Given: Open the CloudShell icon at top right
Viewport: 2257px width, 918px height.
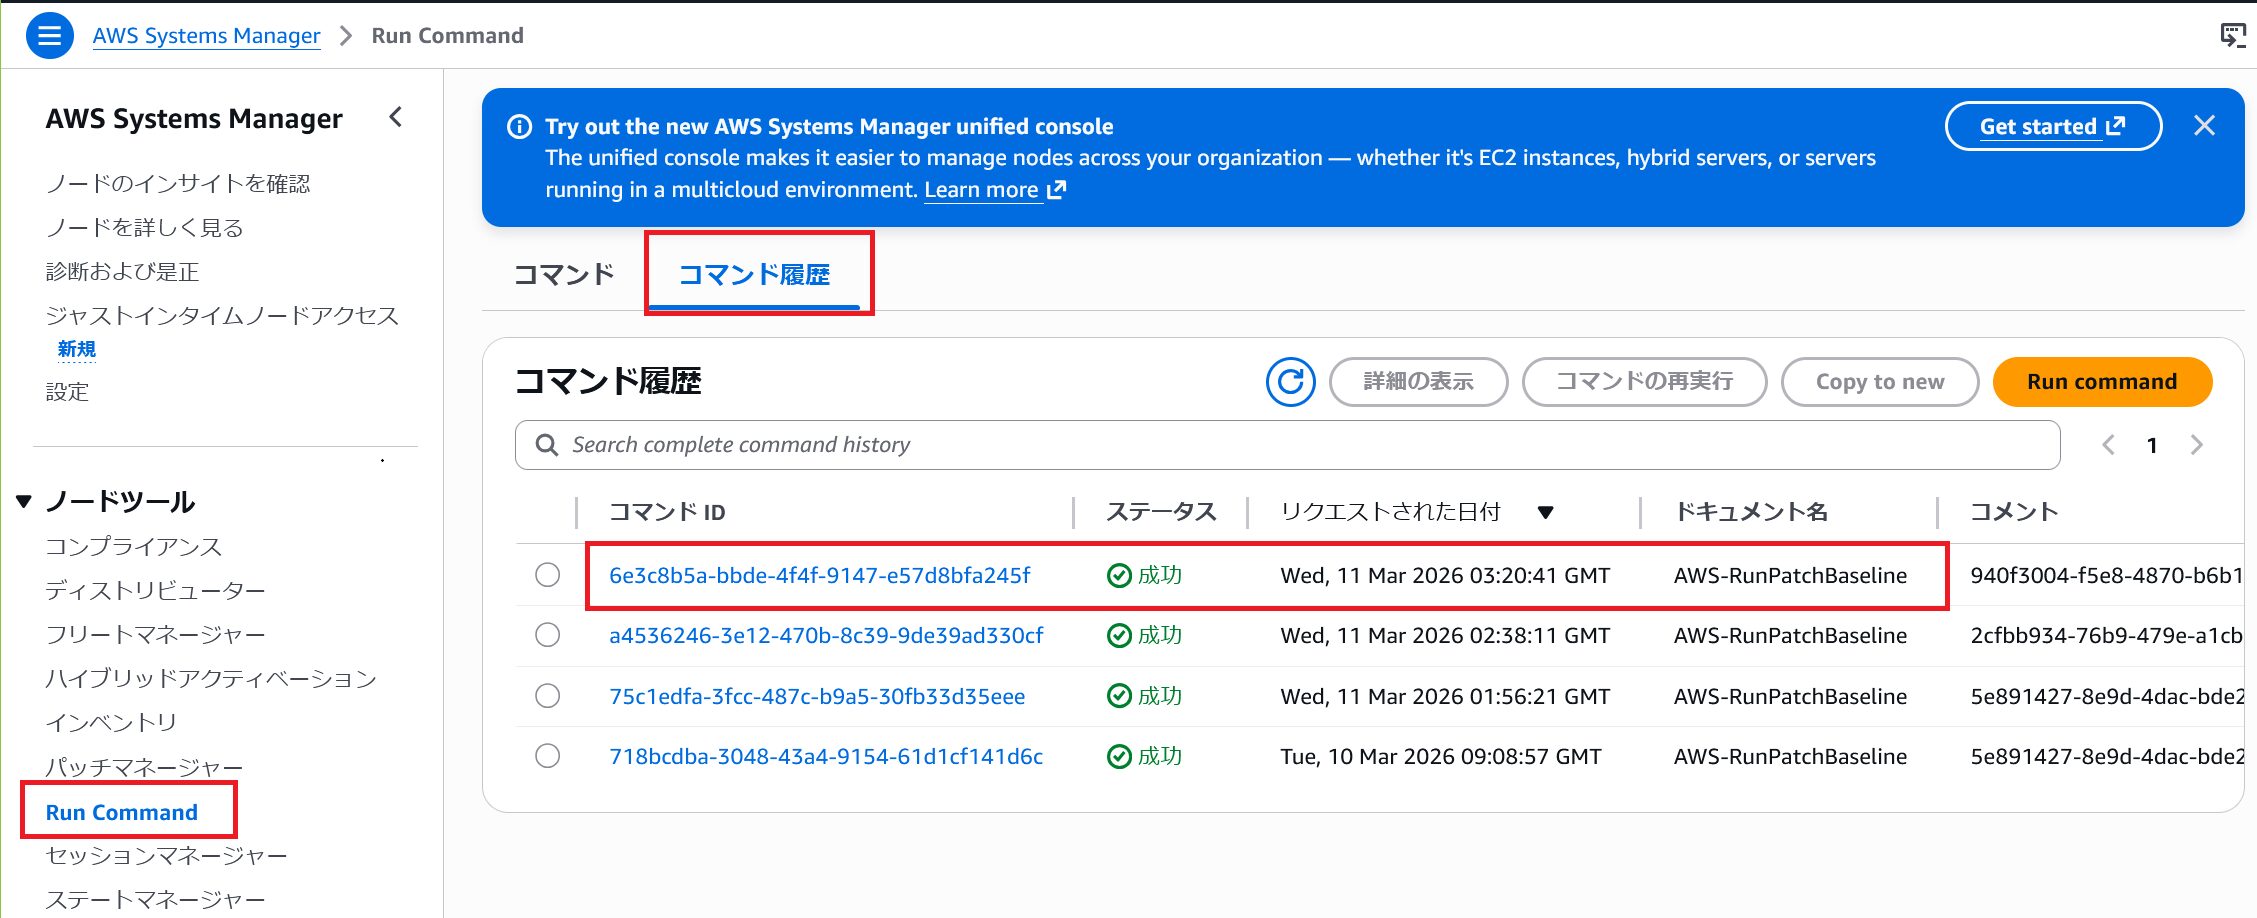Looking at the screenshot, I should click(x=2232, y=36).
